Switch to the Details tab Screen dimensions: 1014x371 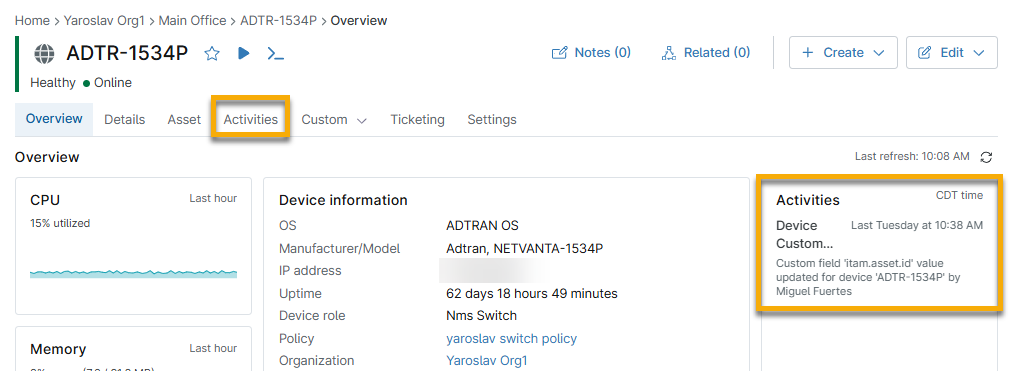[x=125, y=120]
